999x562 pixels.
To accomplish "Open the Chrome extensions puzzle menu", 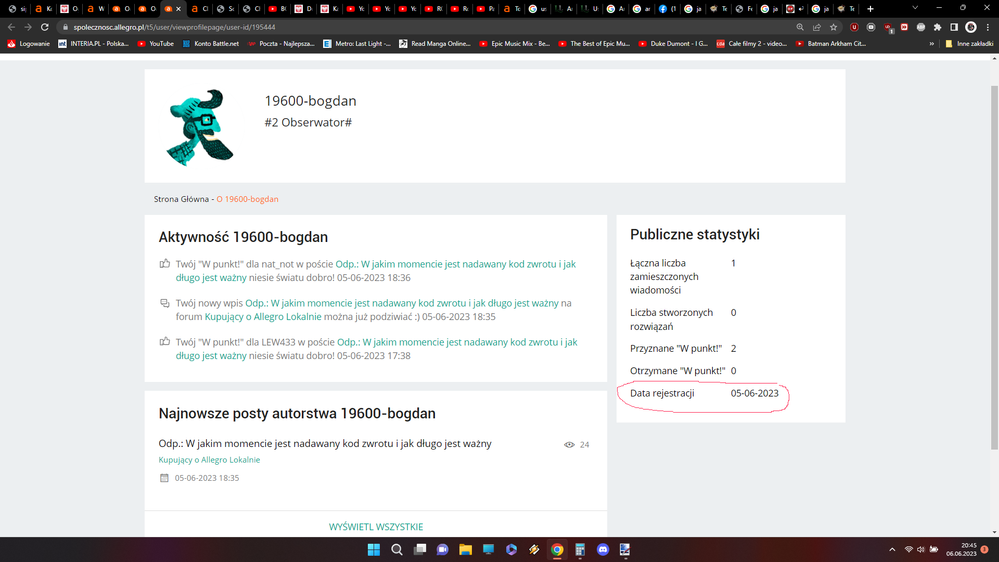I will [x=937, y=27].
